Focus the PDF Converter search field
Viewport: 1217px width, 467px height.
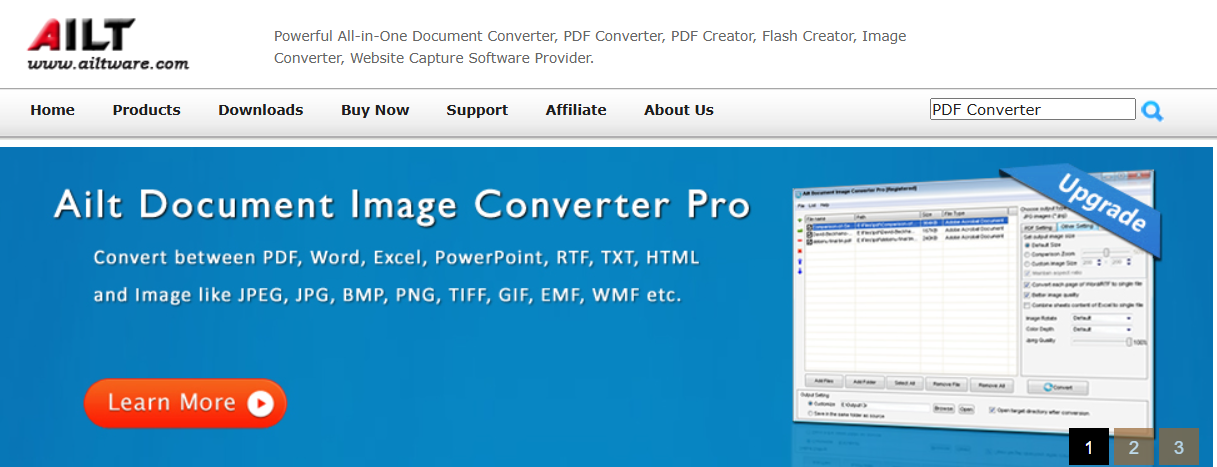click(x=1032, y=110)
